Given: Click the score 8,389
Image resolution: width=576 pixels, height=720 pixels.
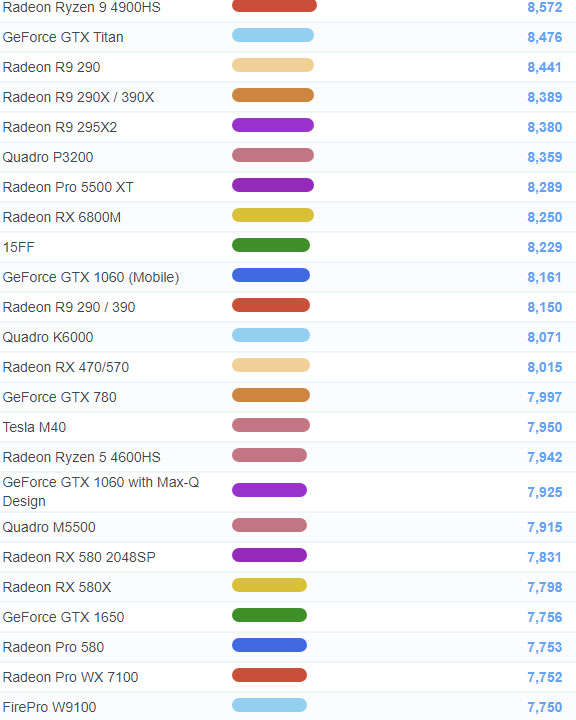Looking at the screenshot, I should [545, 97].
